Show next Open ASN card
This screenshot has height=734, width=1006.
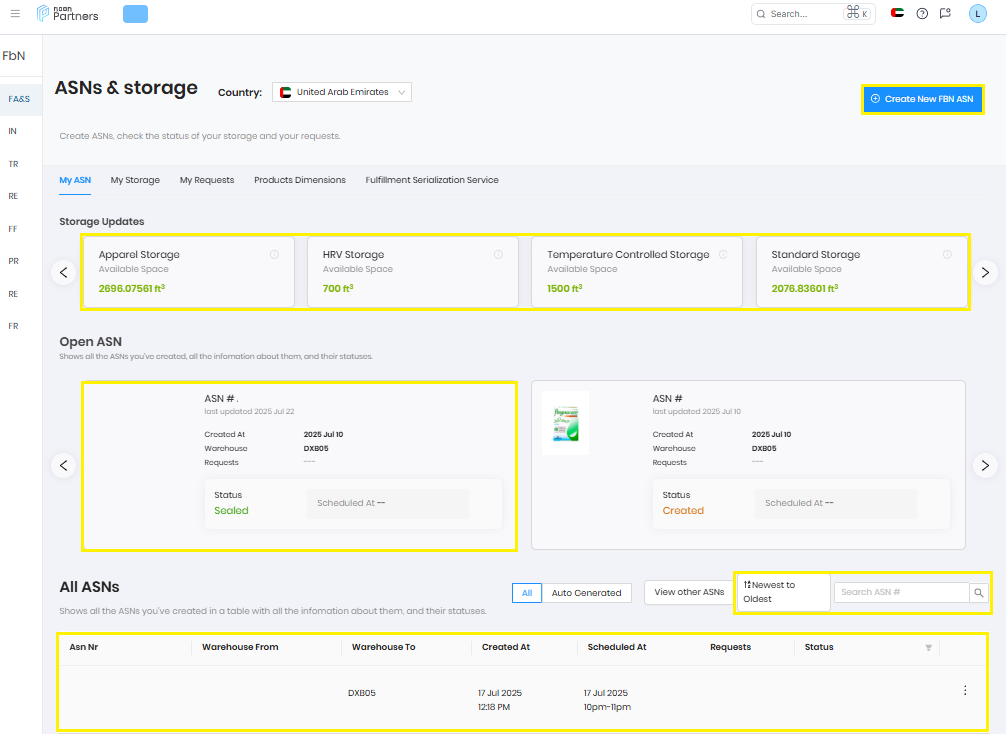point(985,465)
